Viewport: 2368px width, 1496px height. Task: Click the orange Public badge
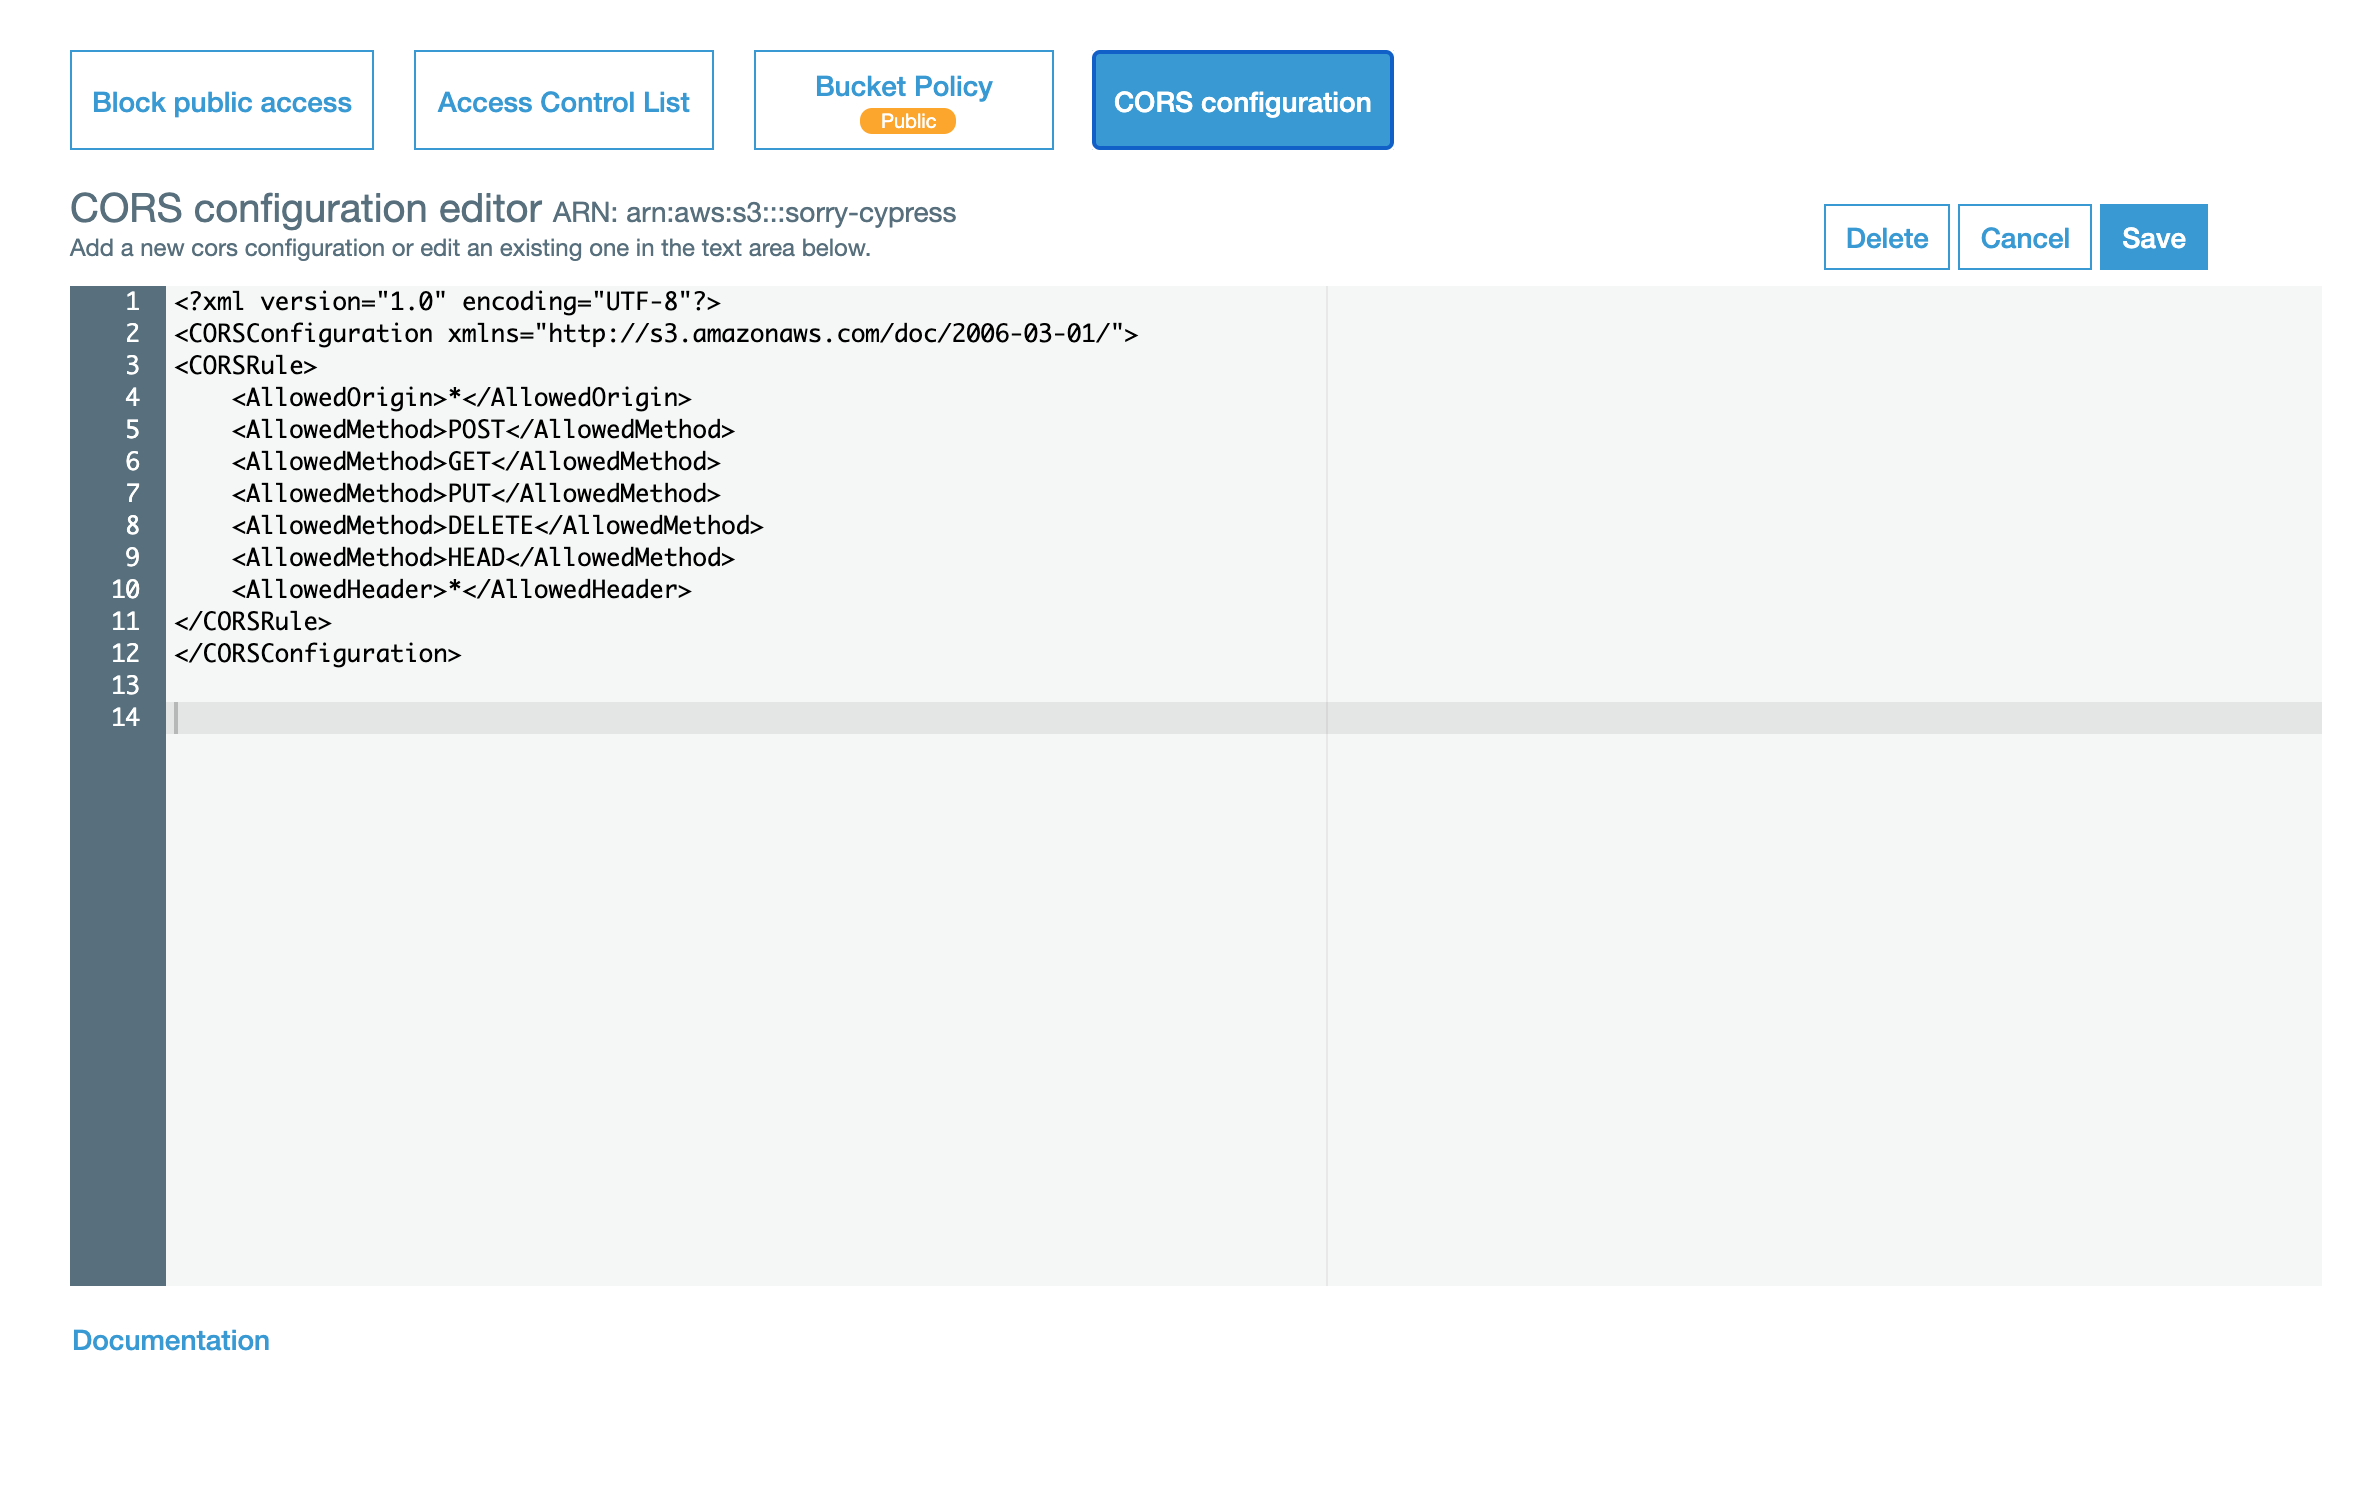point(903,120)
